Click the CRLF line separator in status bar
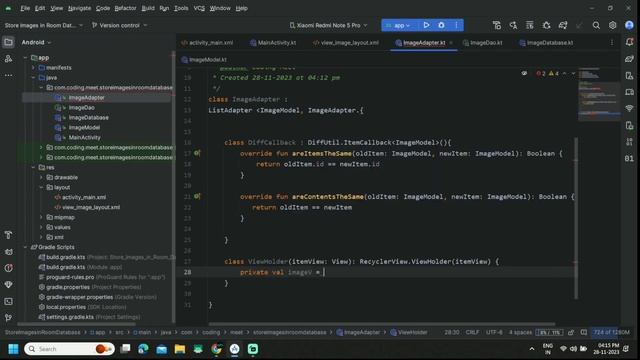The height and width of the screenshot is (360, 640). 472,332
